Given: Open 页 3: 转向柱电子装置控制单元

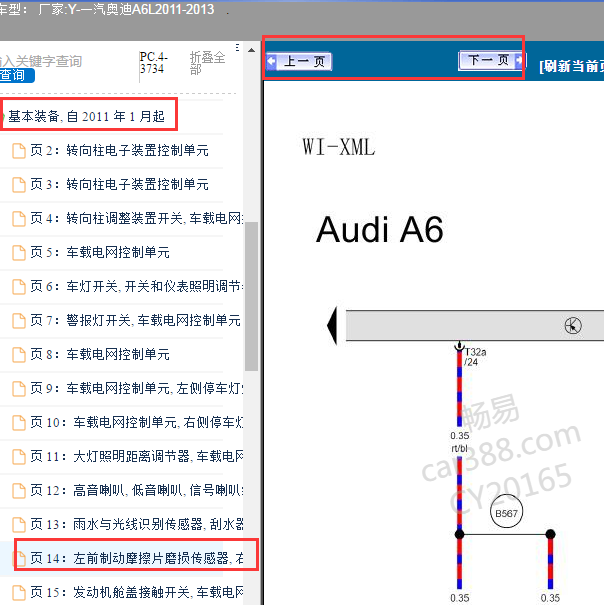Looking at the screenshot, I should click(x=120, y=184).
